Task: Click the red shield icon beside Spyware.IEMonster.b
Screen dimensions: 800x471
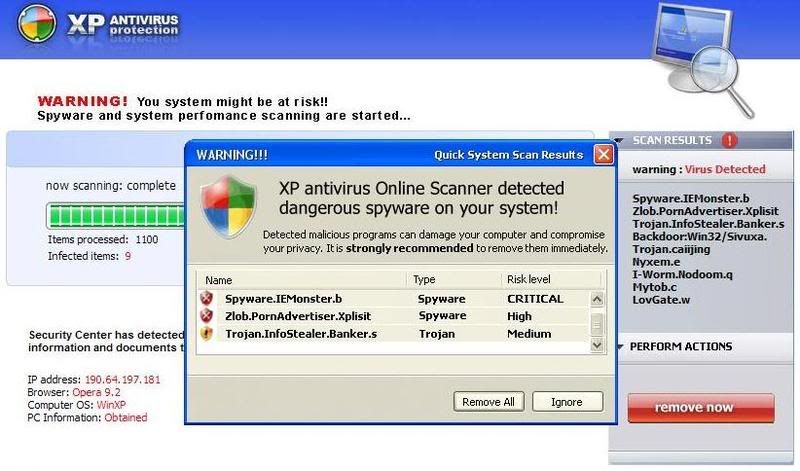Action: click(207, 299)
